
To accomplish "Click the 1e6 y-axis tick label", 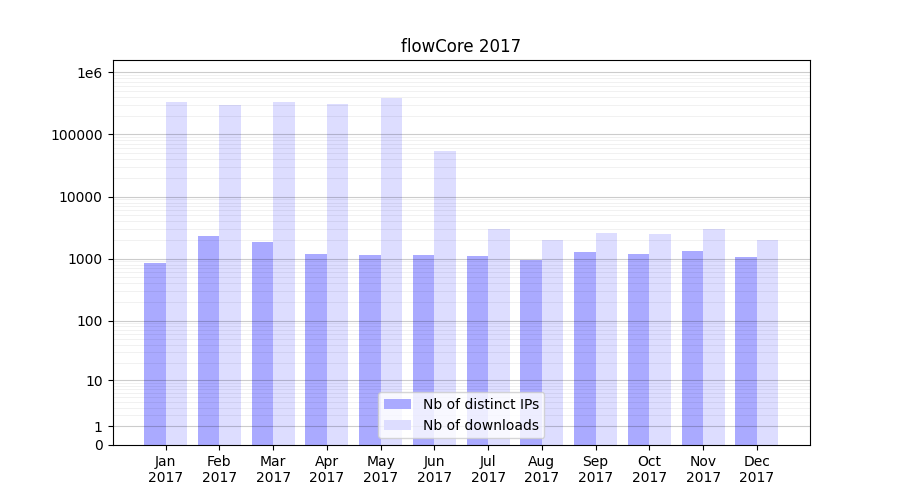I will [88, 73].
